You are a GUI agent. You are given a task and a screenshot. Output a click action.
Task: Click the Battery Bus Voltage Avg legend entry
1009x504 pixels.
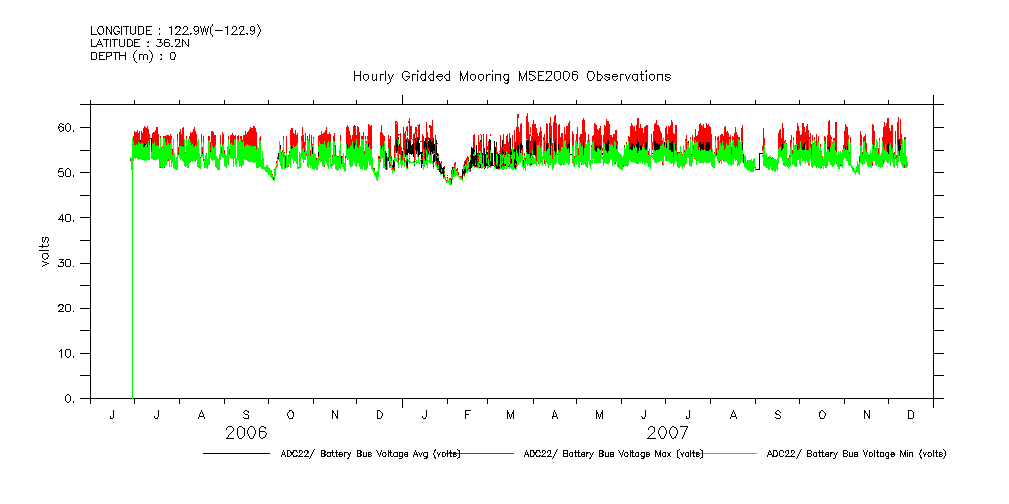pyautogui.click(x=370, y=454)
